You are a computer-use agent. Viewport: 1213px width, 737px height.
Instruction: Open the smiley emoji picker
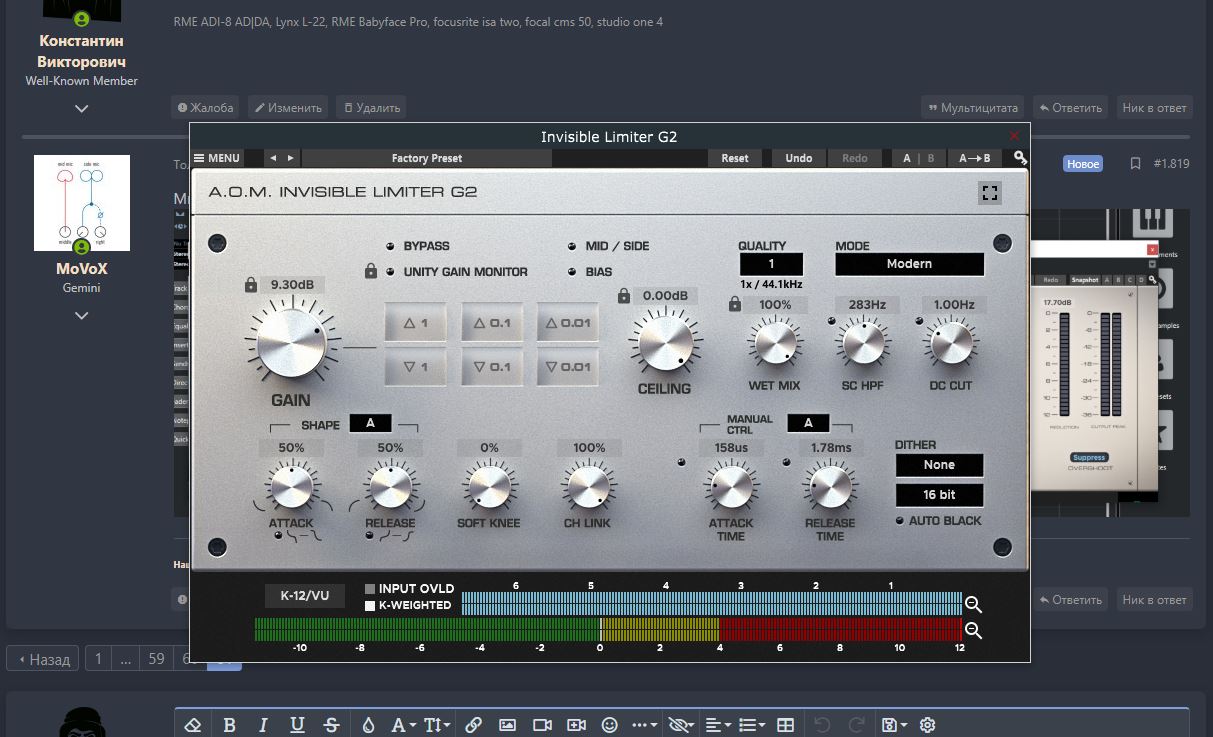coord(610,725)
